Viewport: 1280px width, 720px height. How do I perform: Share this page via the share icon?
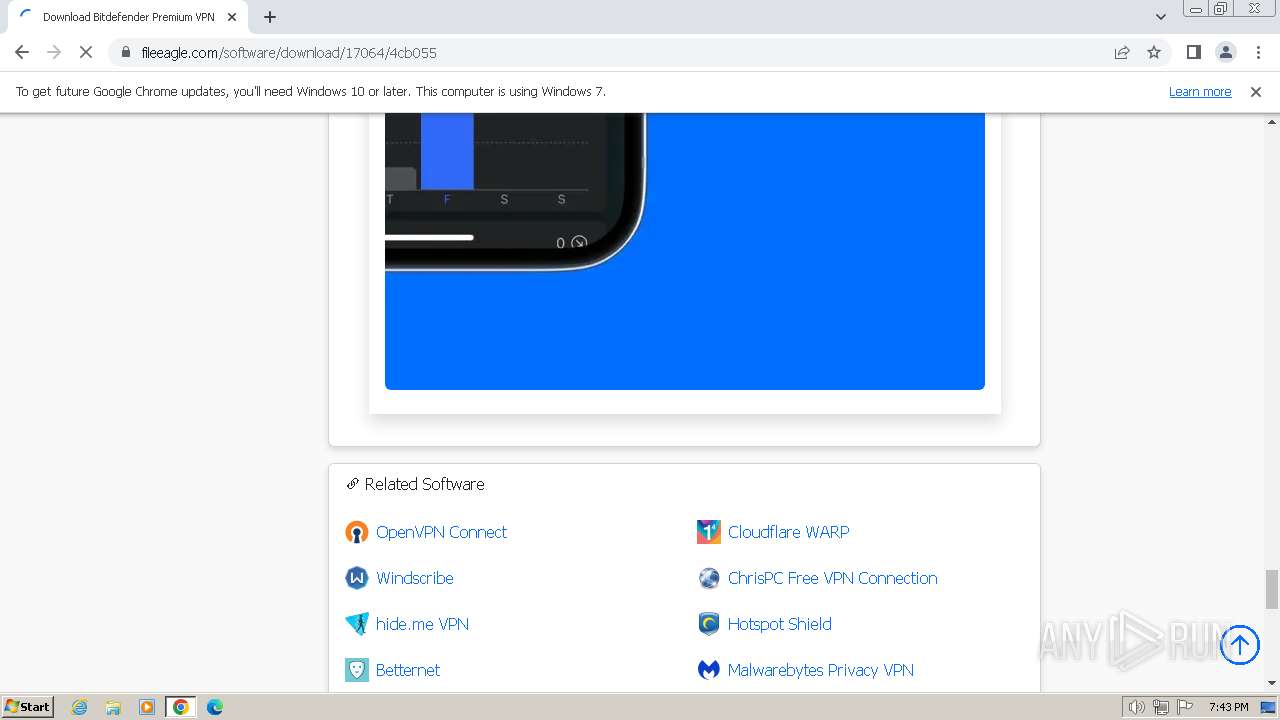[x=1122, y=52]
